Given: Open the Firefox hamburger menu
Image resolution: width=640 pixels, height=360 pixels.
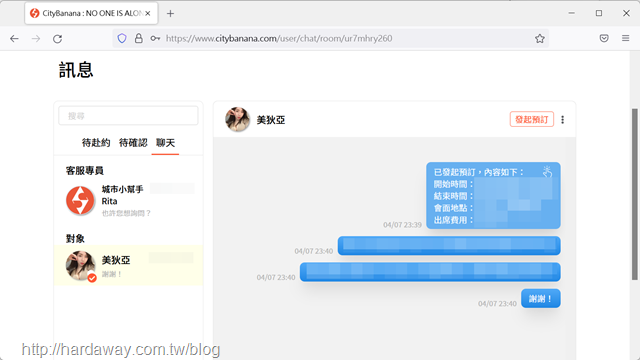Looking at the screenshot, I should [x=625, y=38].
